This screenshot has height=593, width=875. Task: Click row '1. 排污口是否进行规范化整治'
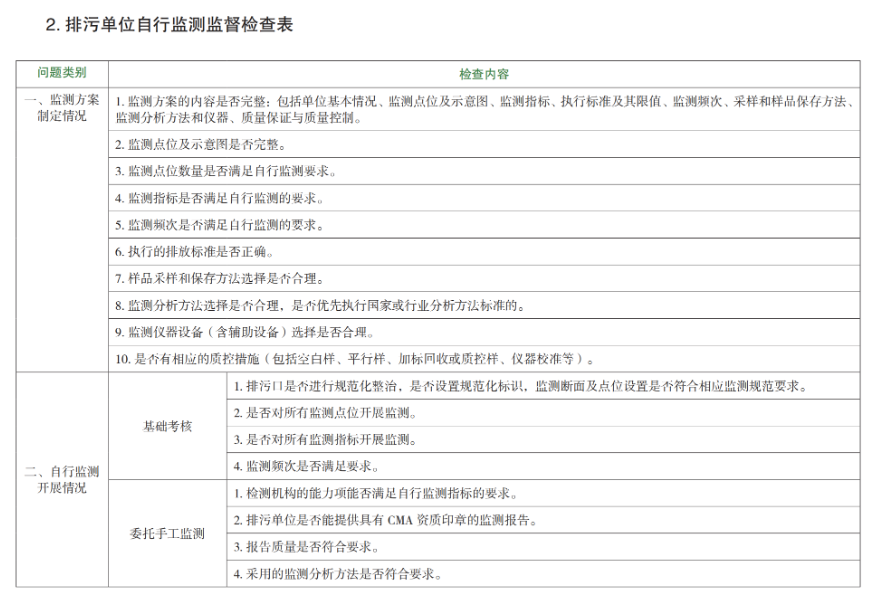[543, 385]
